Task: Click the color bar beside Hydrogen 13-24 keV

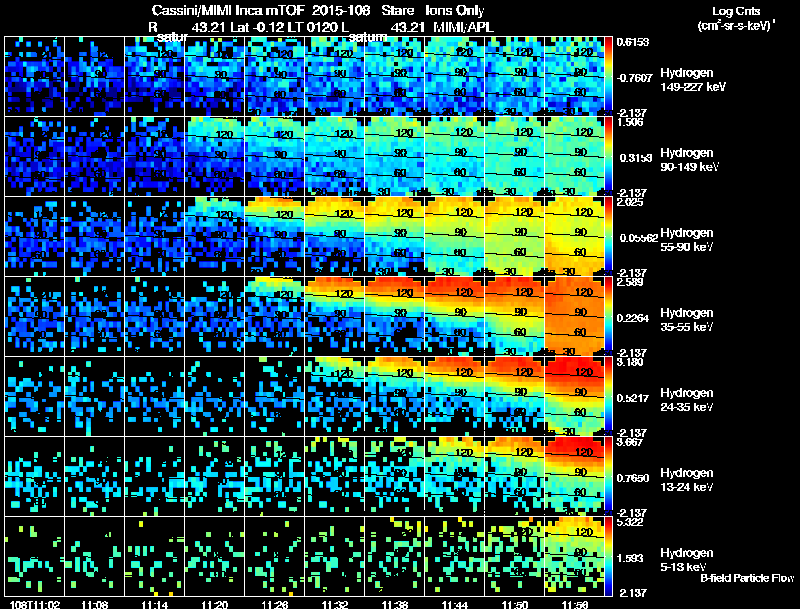Action: click(x=608, y=476)
